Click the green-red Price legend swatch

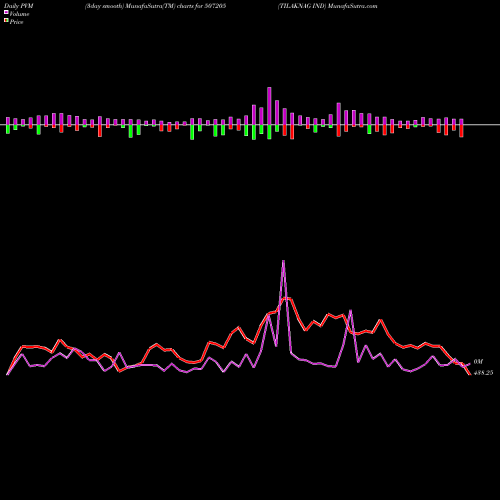pos(6,21)
